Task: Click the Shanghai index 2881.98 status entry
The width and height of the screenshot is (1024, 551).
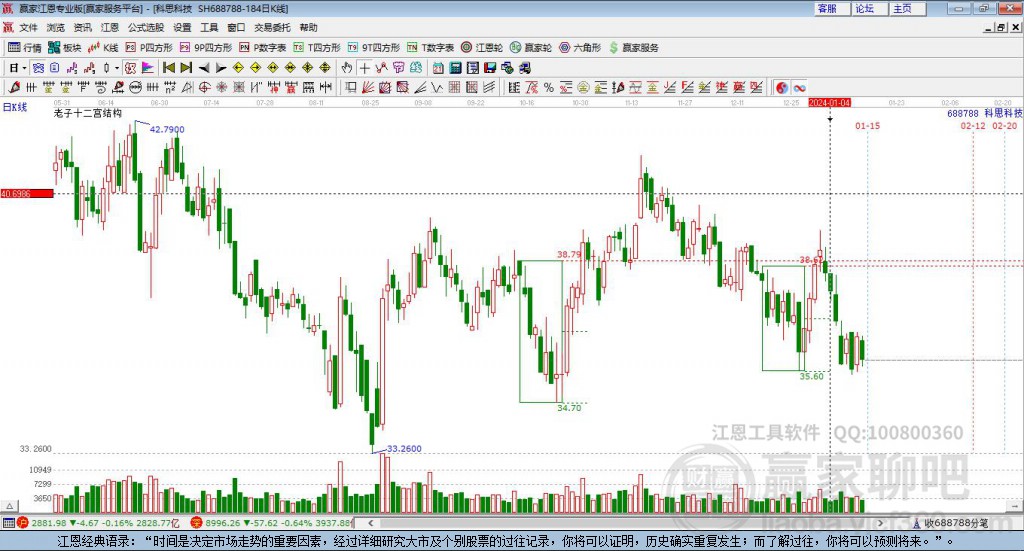Action: click(x=99, y=523)
